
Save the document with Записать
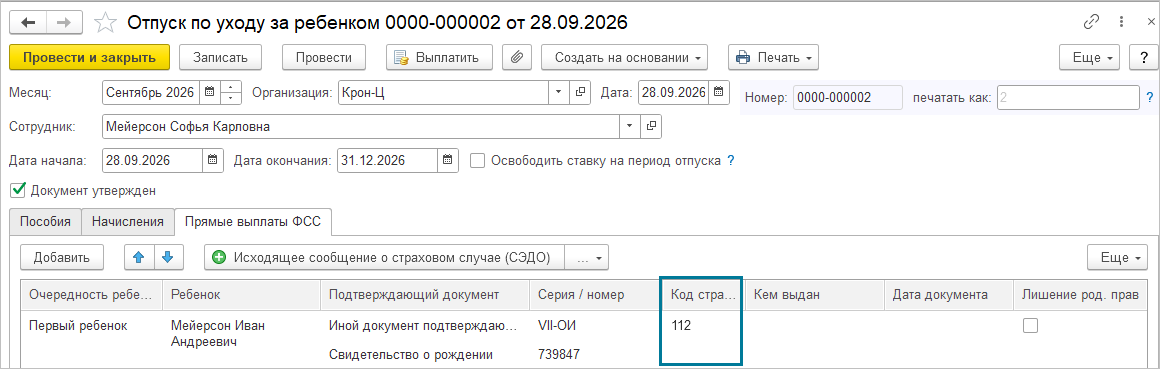point(220,57)
